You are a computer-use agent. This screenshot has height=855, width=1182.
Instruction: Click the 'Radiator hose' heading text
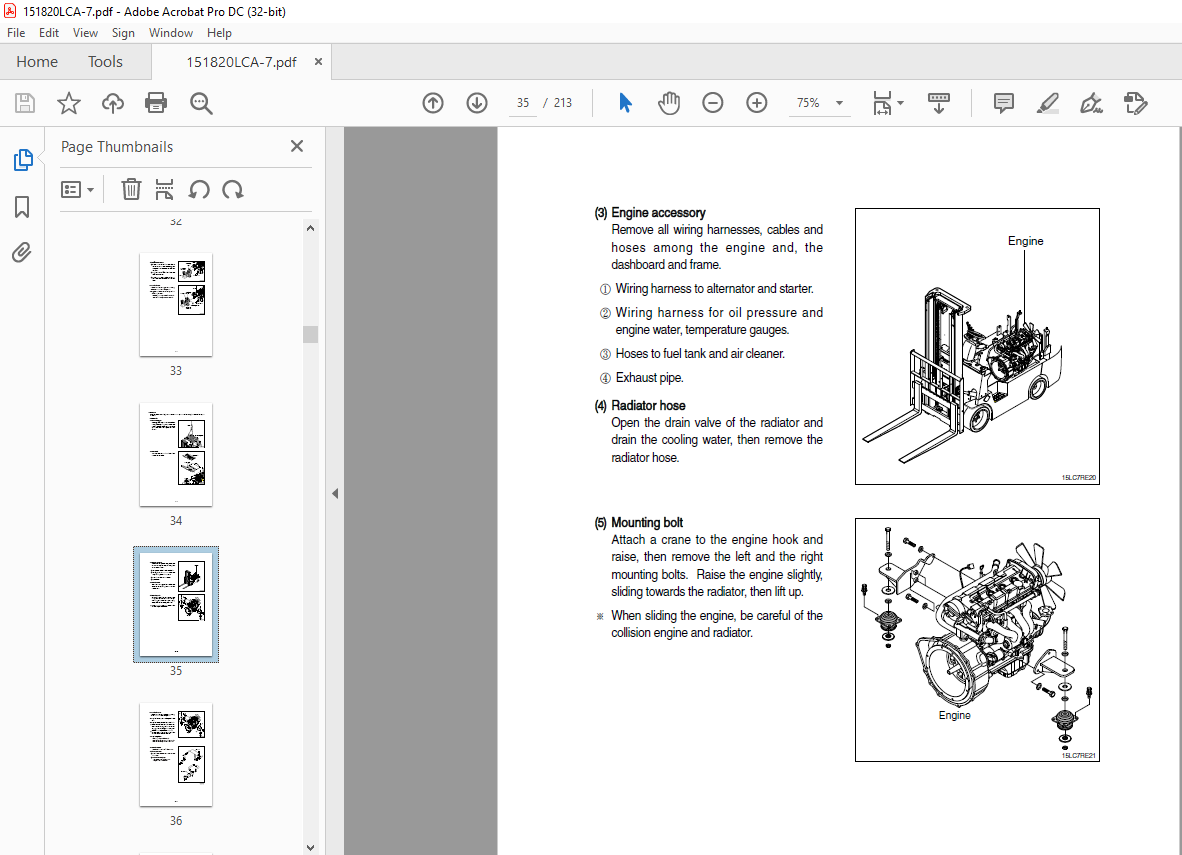click(648, 406)
